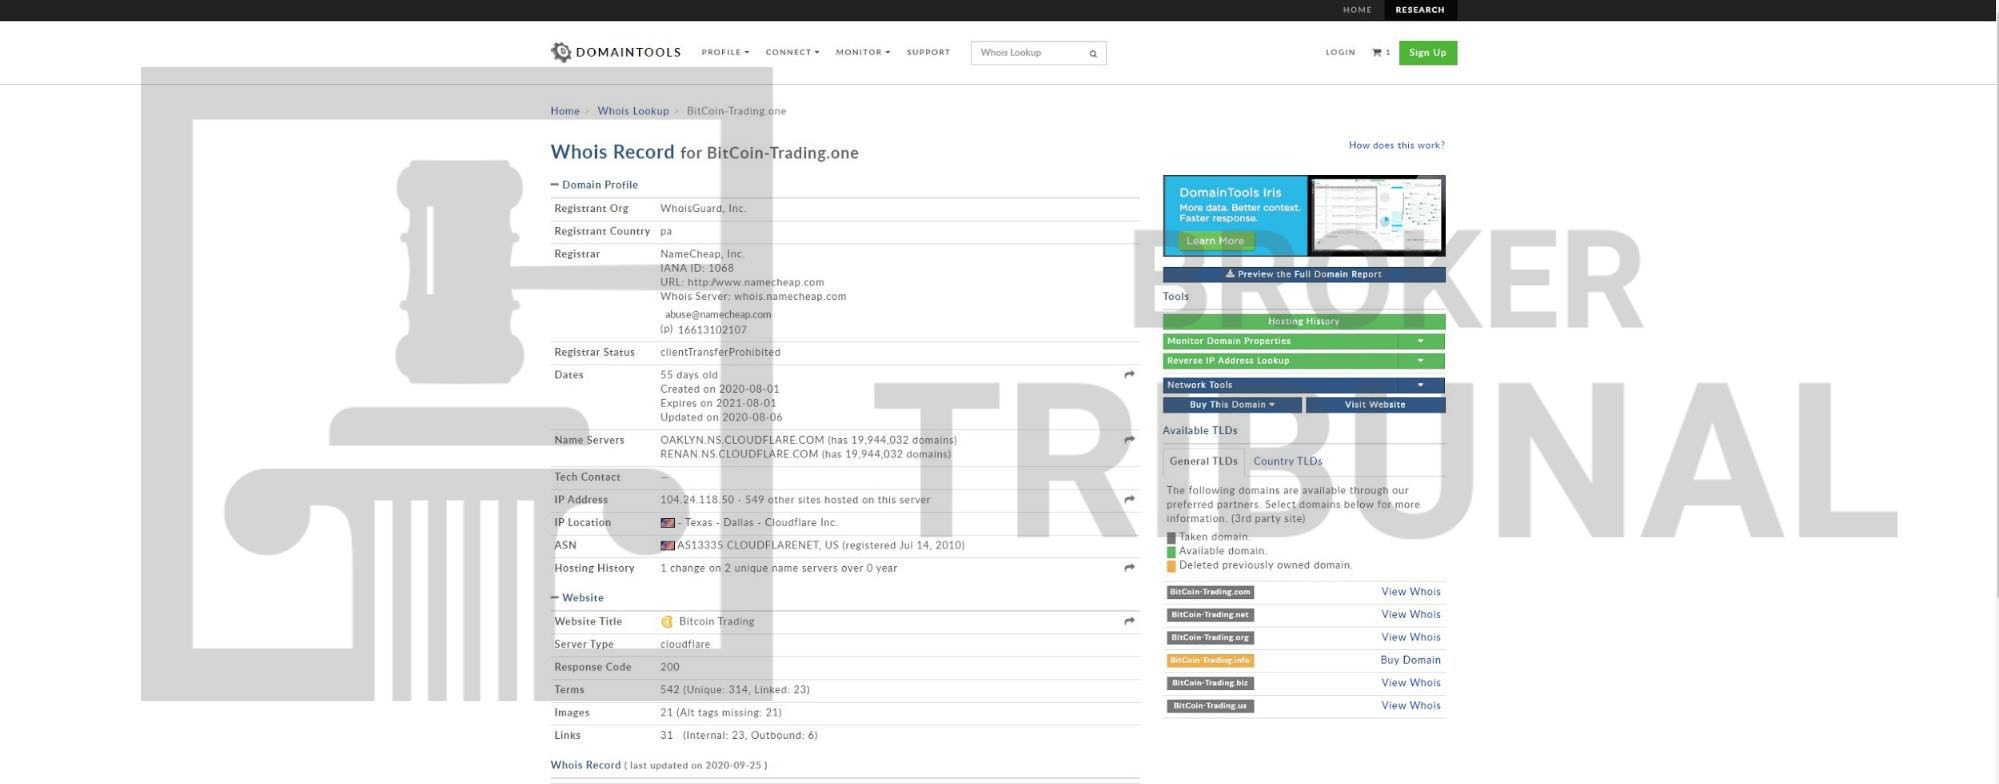
Task: Click the US flag in IP Location row
Action: tap(667, 523)
